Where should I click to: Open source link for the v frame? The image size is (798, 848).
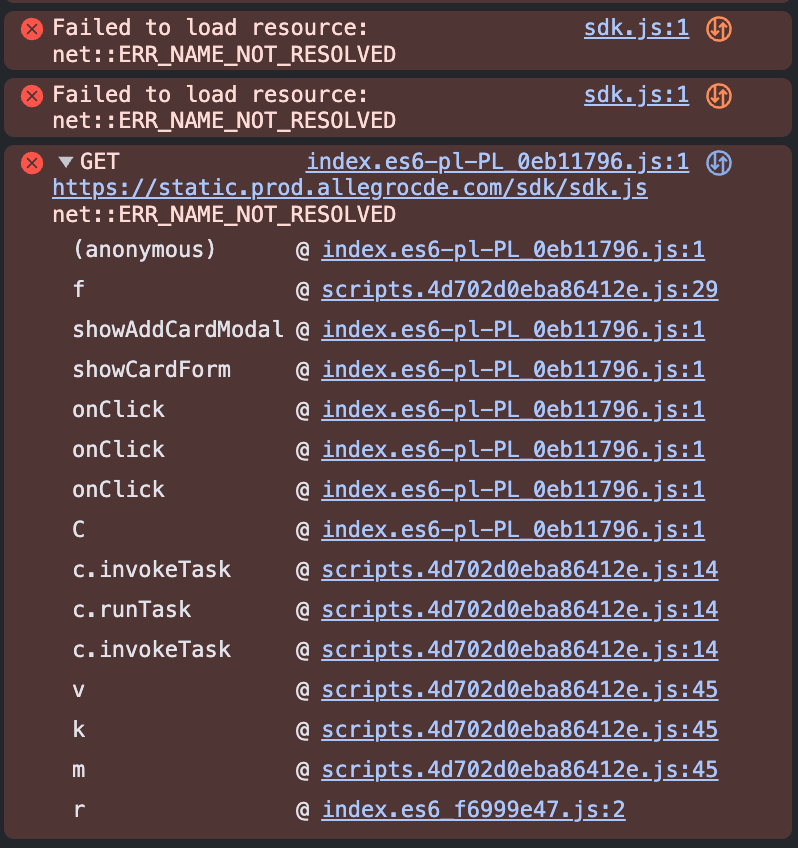[x=519, y=689]
